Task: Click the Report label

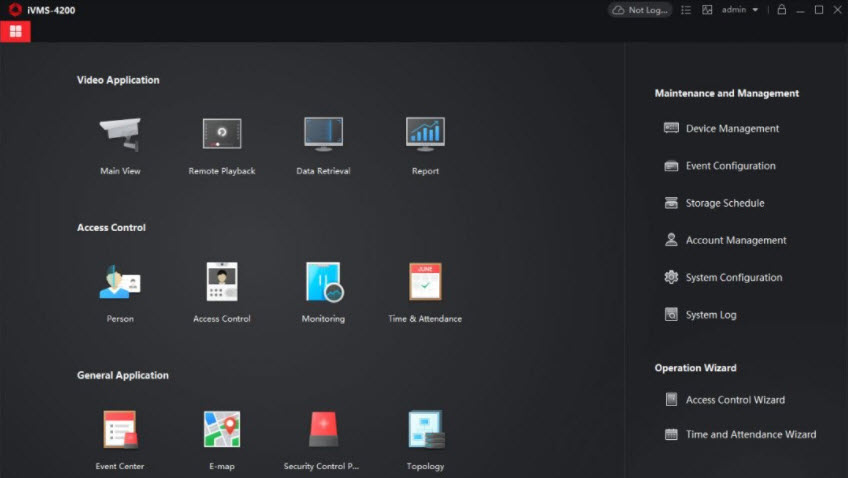Action: [x=425, y=171]
